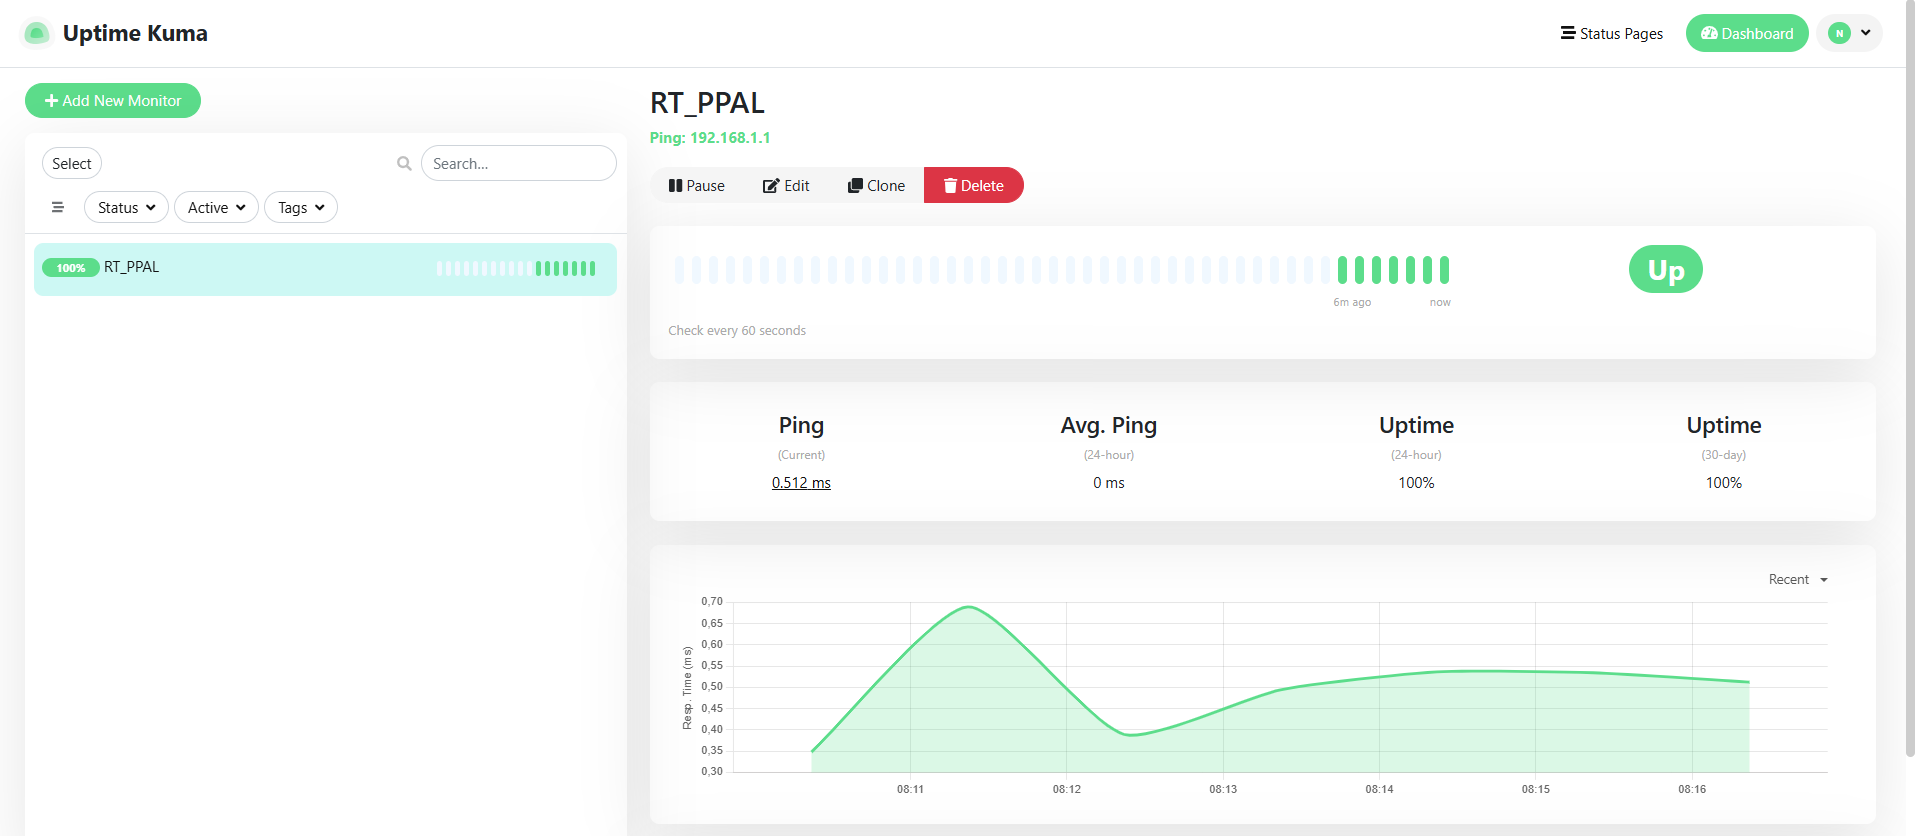This screenshot has width=1915, height=836.
Task: Open the Recent chart period dropdown
Action: [x=1797, y=580]
